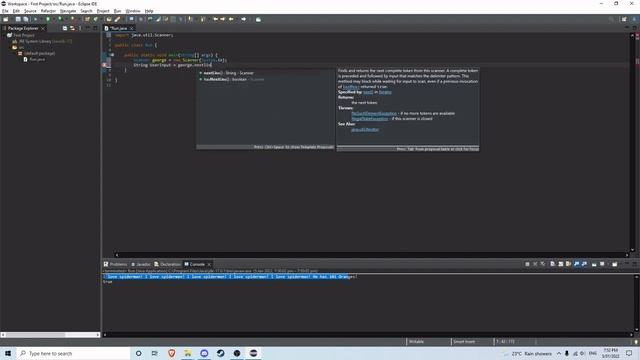Screen dimensions: 640x360
Task: Open the Project menu
Action: 103,11
